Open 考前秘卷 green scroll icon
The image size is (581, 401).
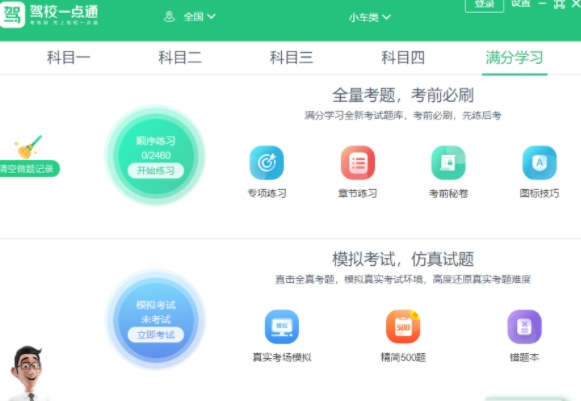[x=448, y=163]
